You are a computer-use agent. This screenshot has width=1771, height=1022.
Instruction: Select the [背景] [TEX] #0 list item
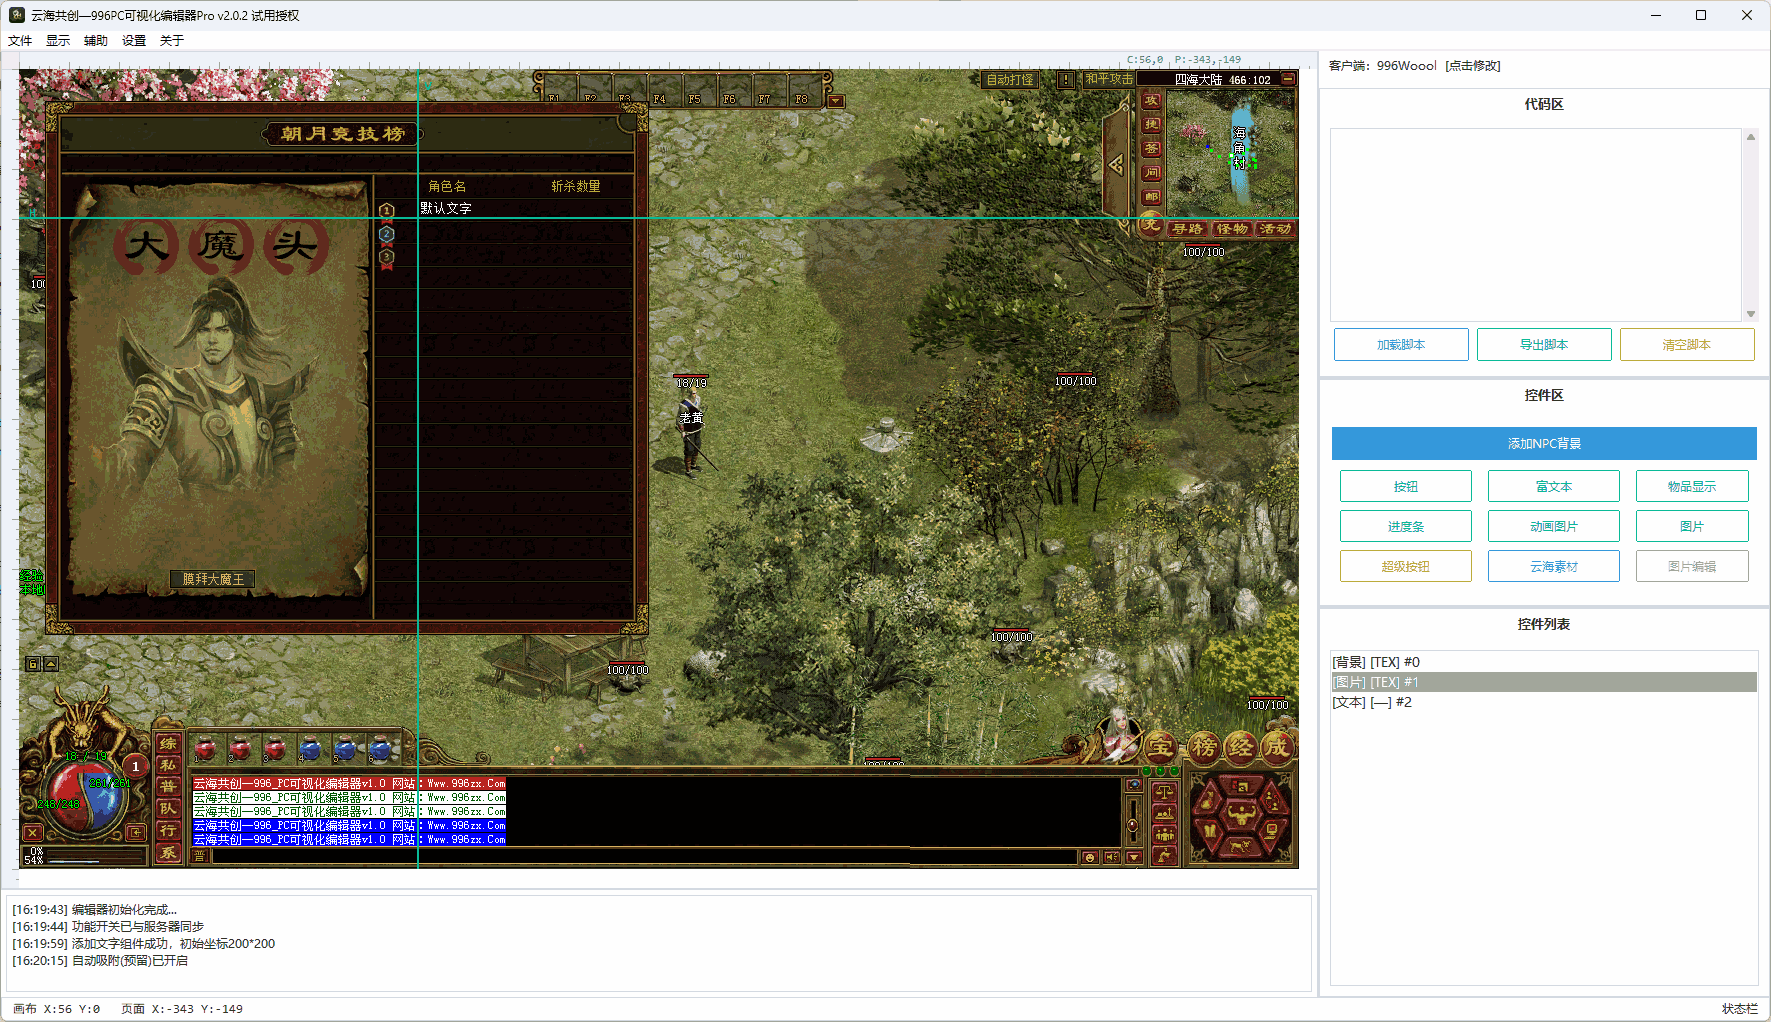pos(1544,662)
